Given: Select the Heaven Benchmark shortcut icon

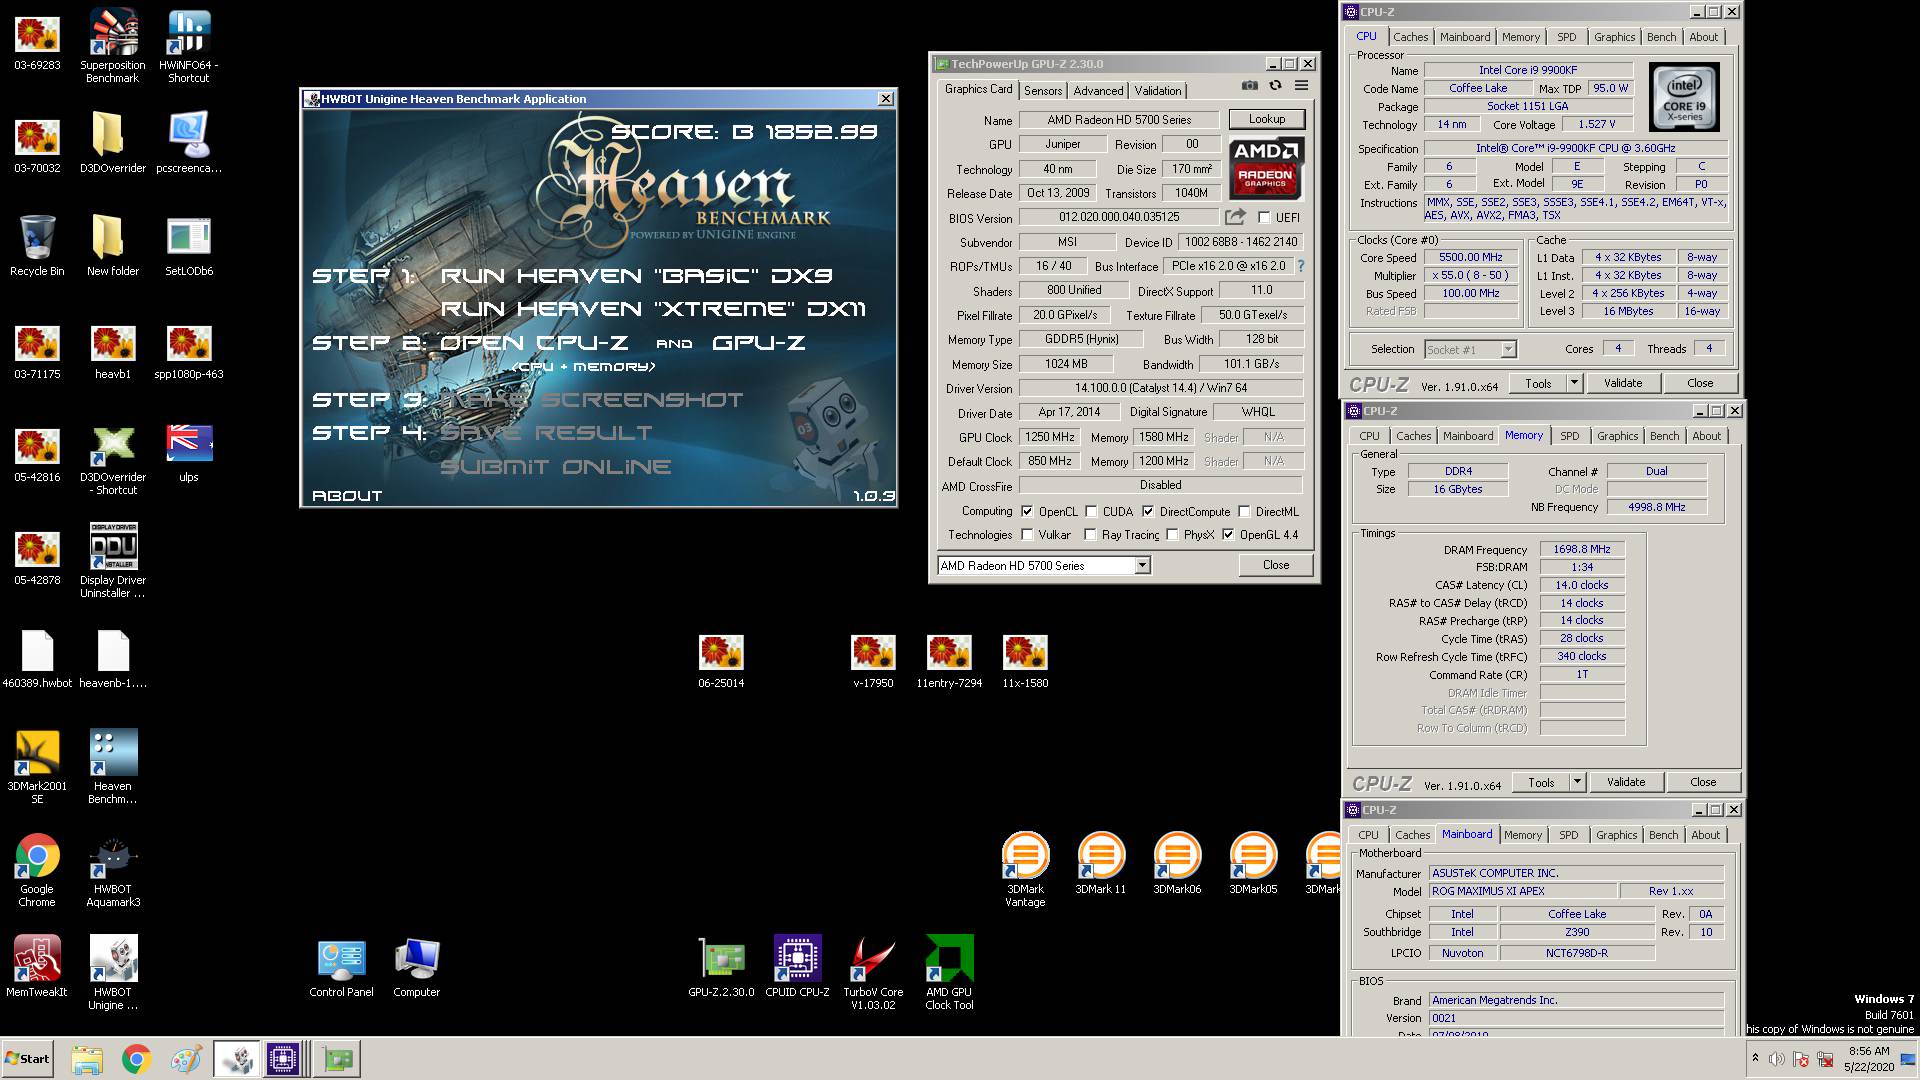Looking at the screenshot, I should [x=112, y=767].
